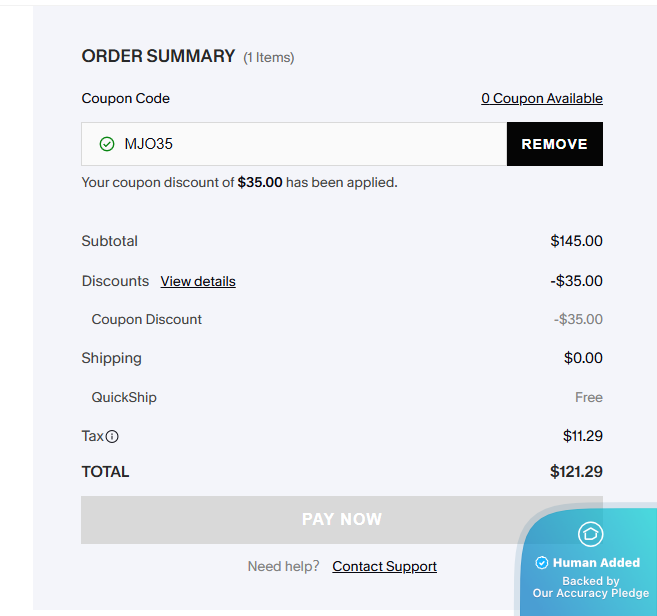This screenshot has height=616, width=657.
Task: Click the check icon beside Human Added
Action: tap(542, 563)
